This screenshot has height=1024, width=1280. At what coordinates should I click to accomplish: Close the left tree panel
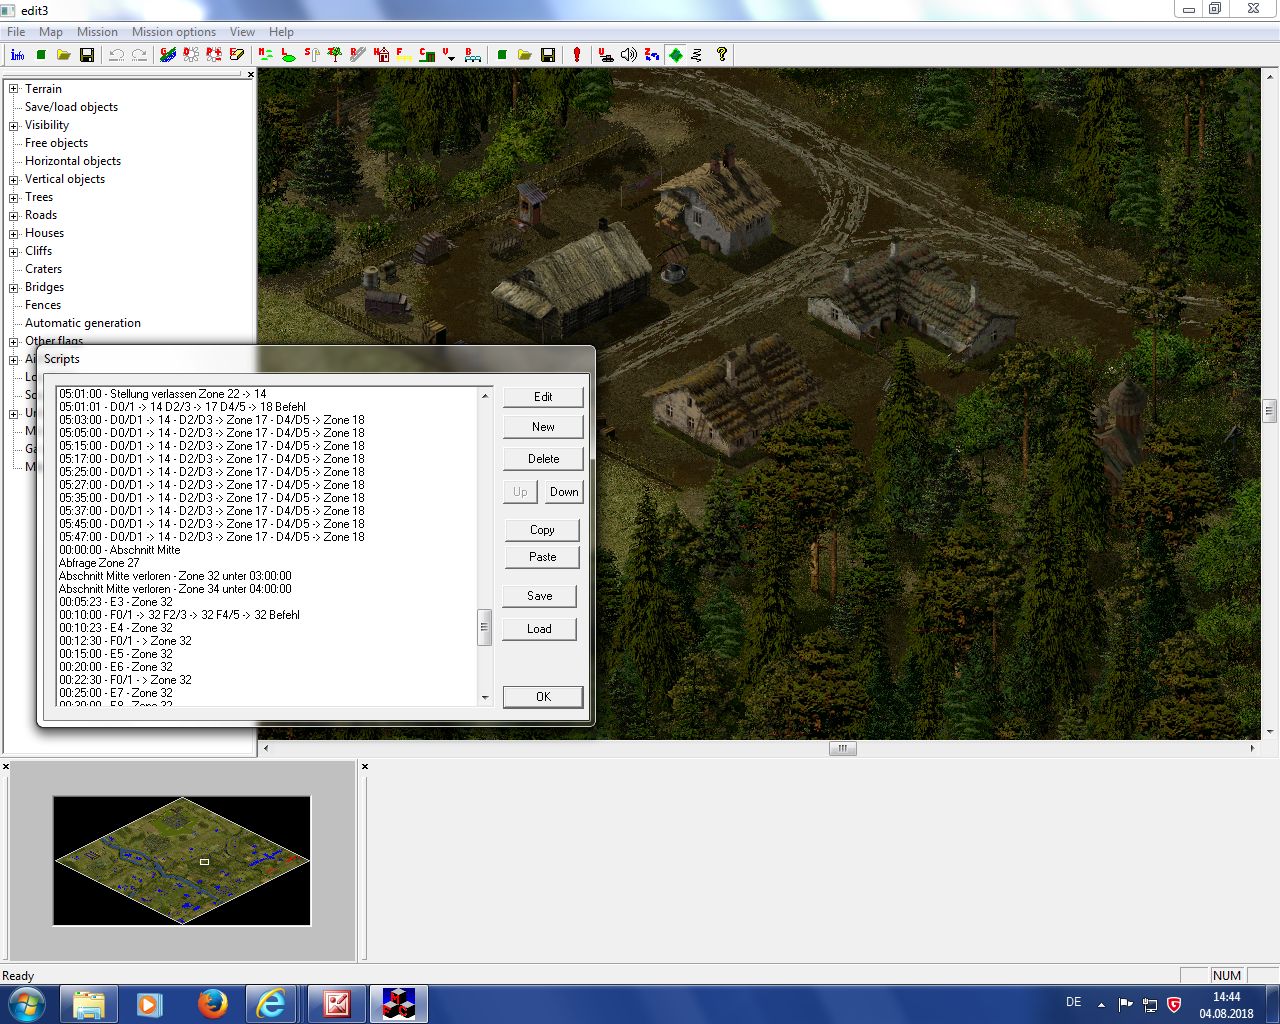click(x=250, y=74)
